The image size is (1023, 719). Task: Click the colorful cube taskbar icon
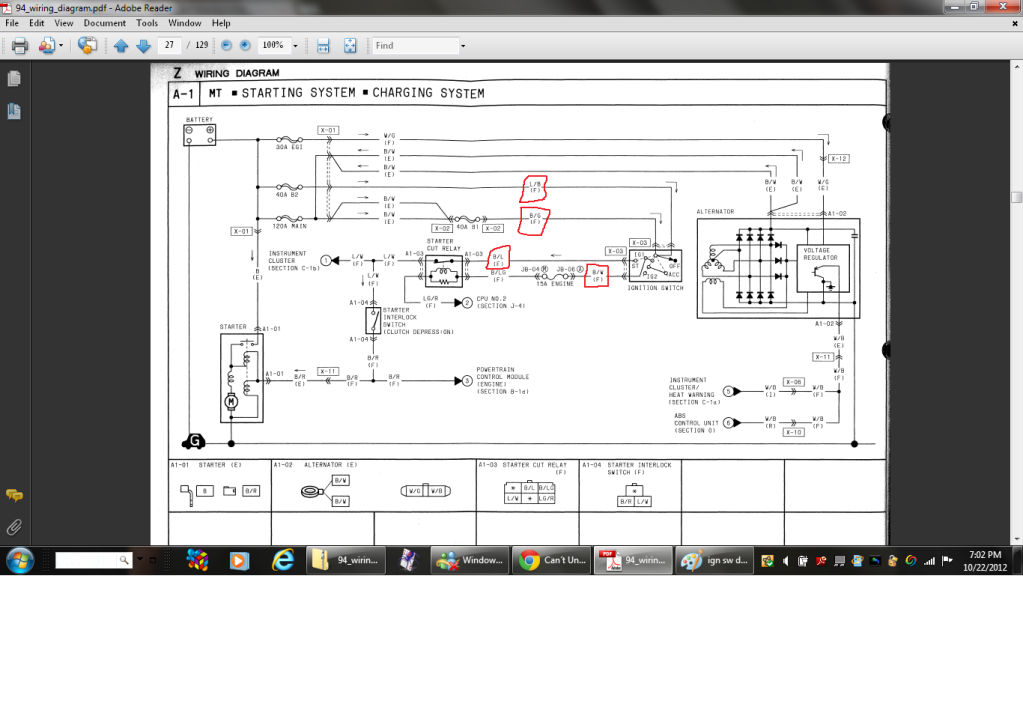197,560
